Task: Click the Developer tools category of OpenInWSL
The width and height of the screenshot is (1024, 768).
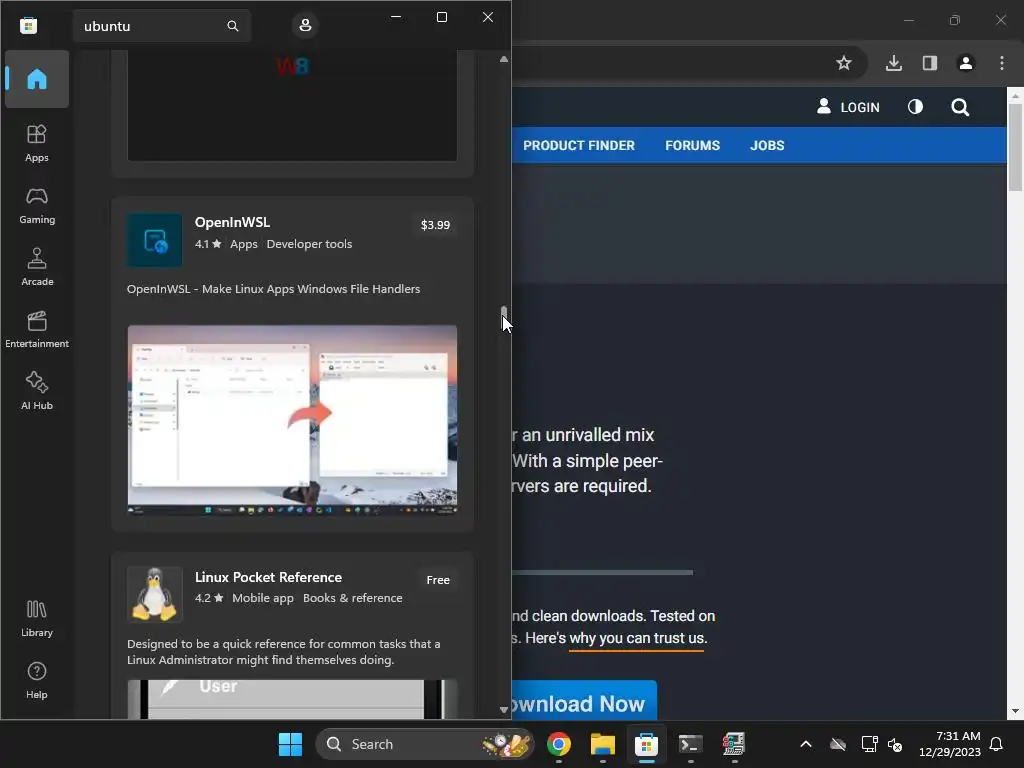Action: tap(309, 244)
